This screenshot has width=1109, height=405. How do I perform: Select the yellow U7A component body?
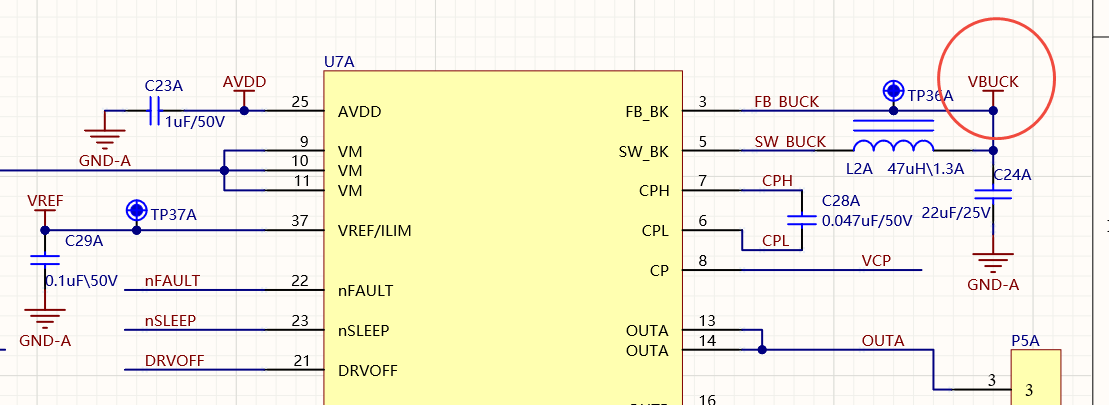point(503,237)
